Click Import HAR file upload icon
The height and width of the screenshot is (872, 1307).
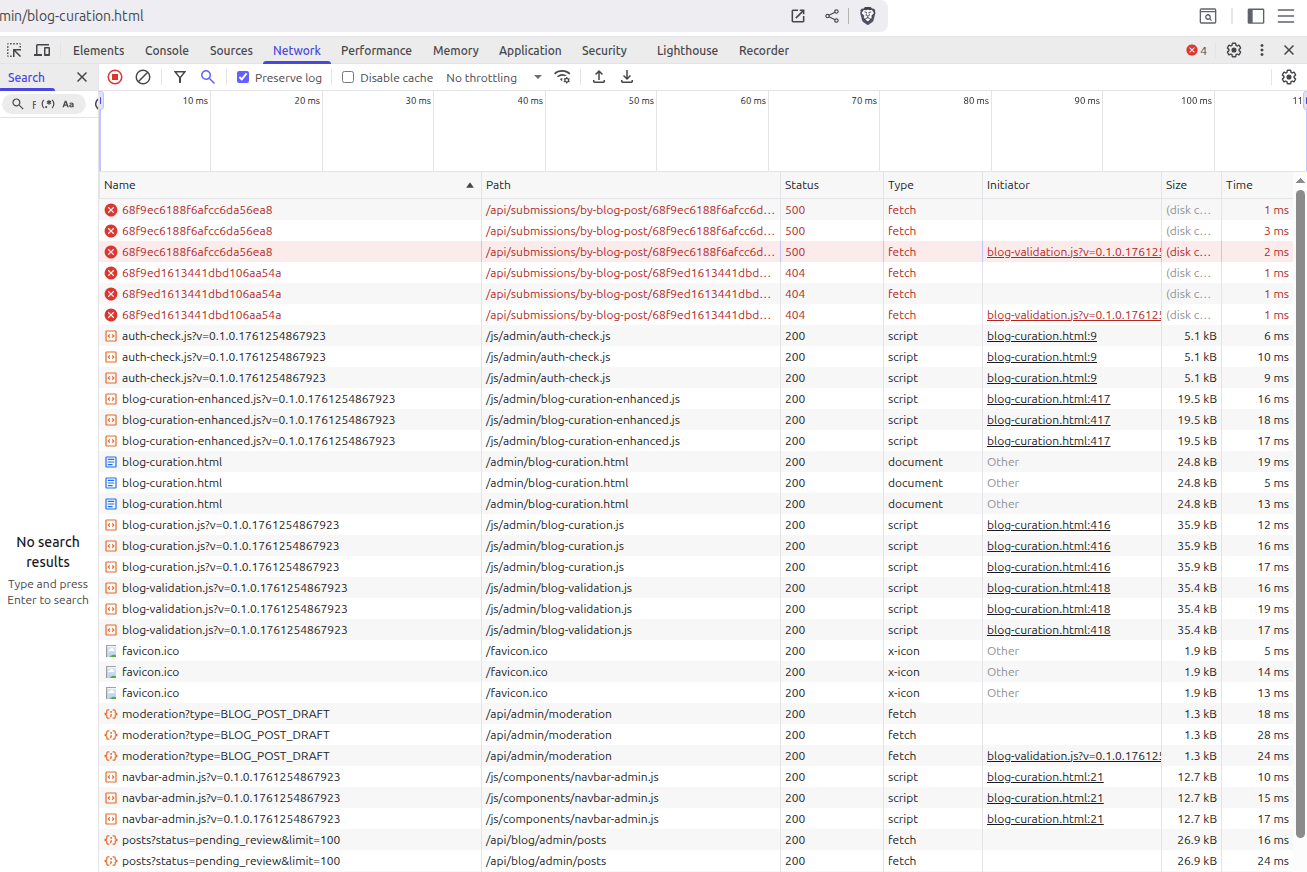click(599, 77)
